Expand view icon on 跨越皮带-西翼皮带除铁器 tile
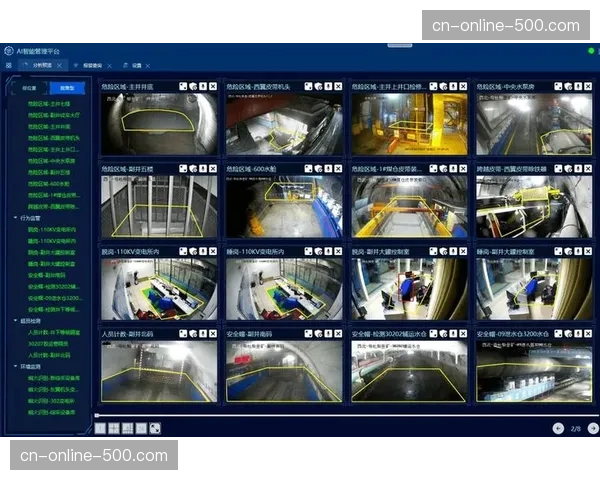600x480 pixels. tap(559, 169)
